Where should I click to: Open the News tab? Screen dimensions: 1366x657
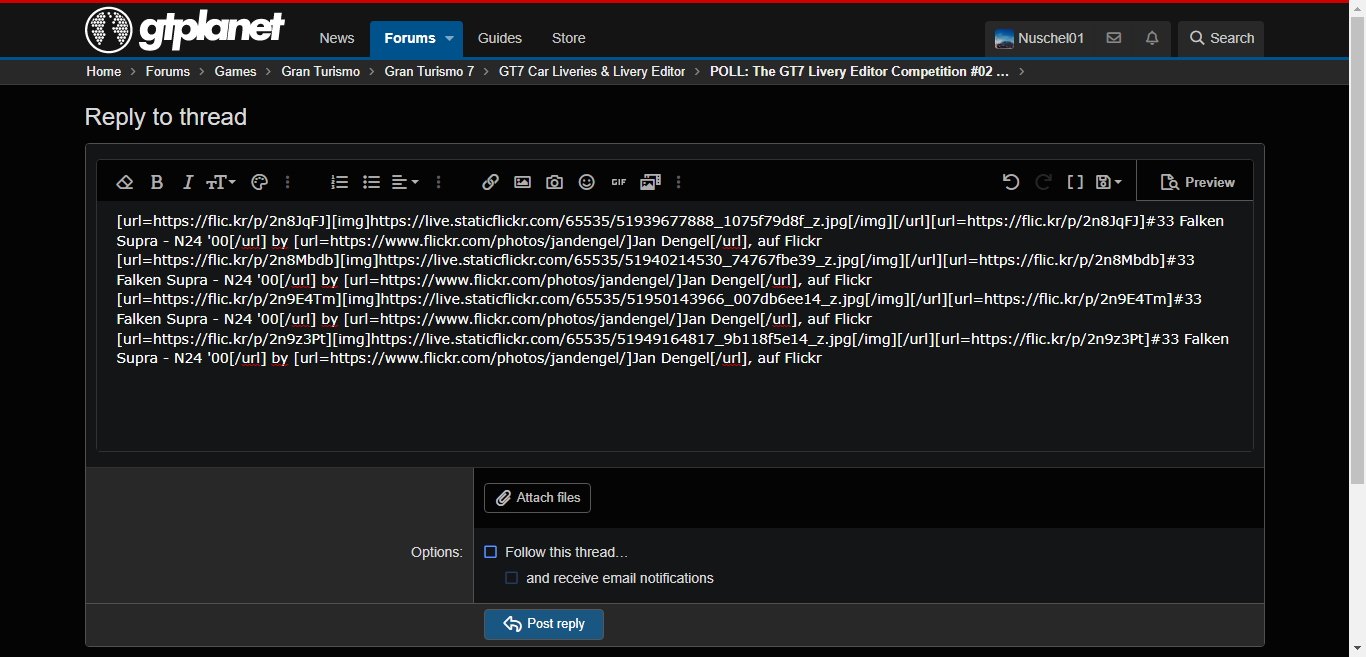pos(337,38)
